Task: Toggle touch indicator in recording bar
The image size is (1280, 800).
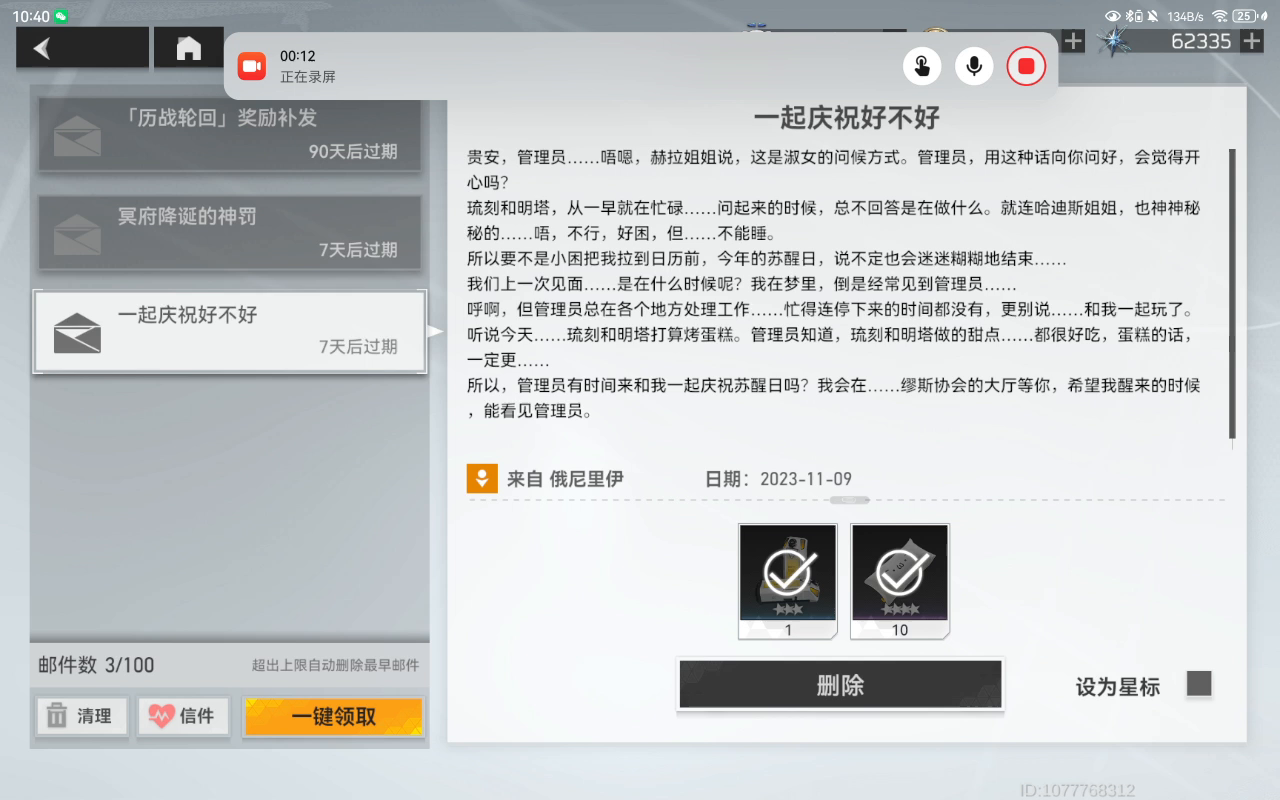Action: click(921, 67)
